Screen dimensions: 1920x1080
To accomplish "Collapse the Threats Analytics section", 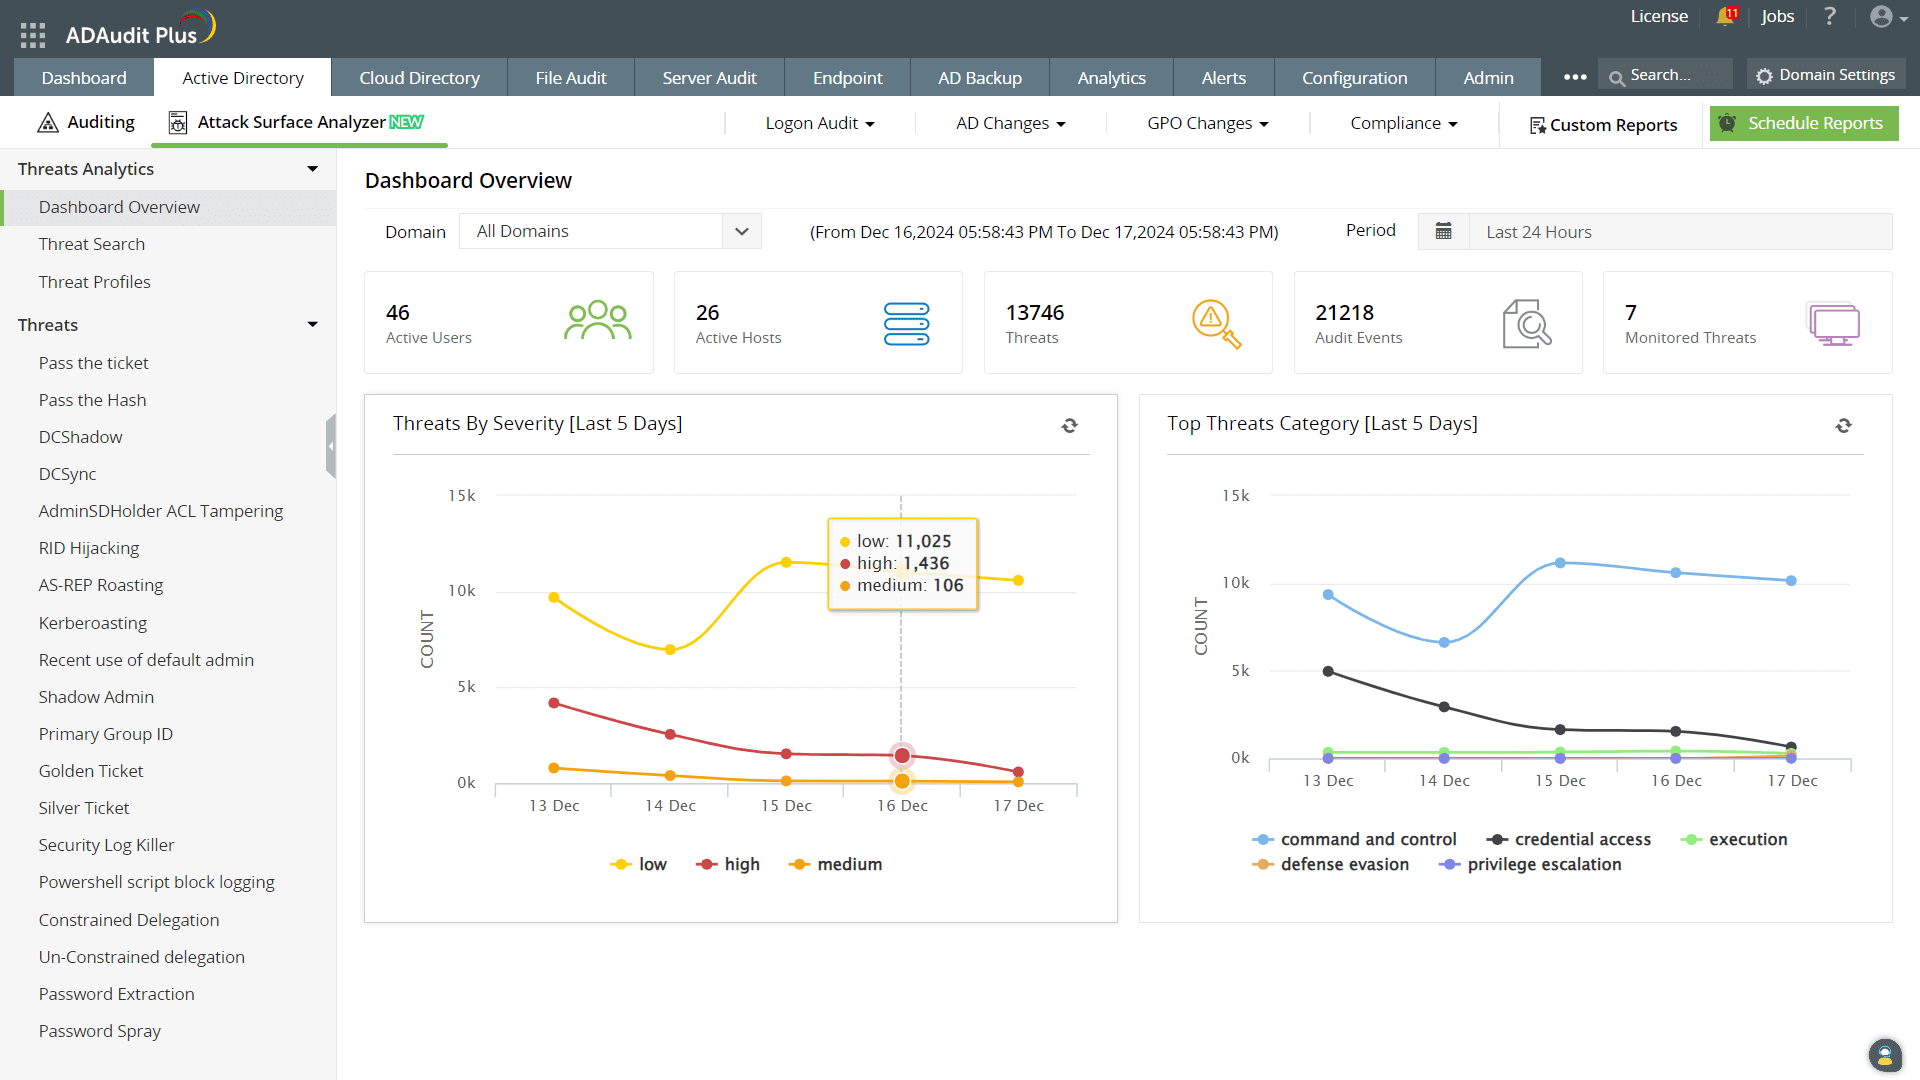I will (312, 169).
